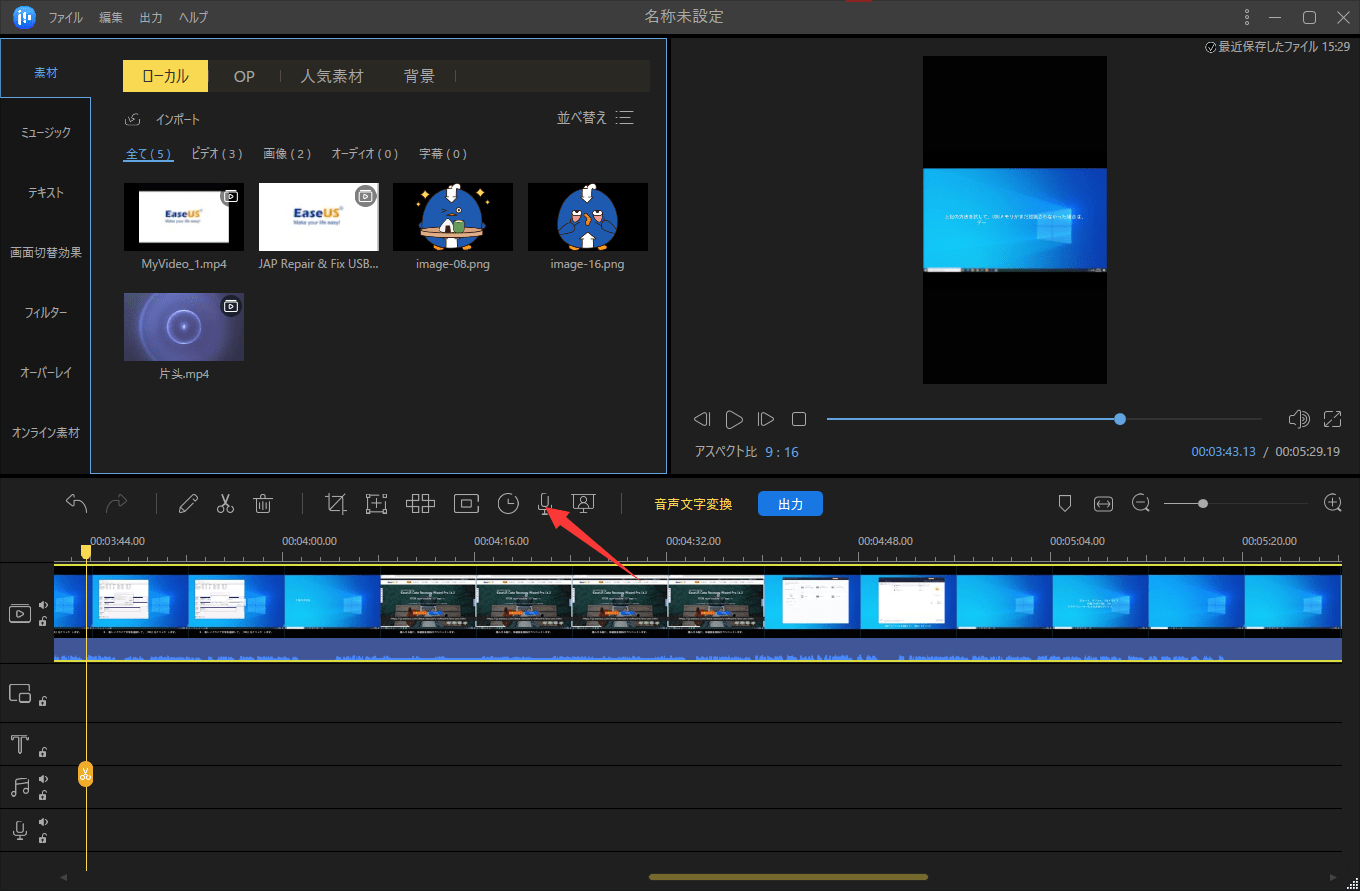Click the undo arrow
The height and width of the screenshot is (891, 1360).
point(77,503)
